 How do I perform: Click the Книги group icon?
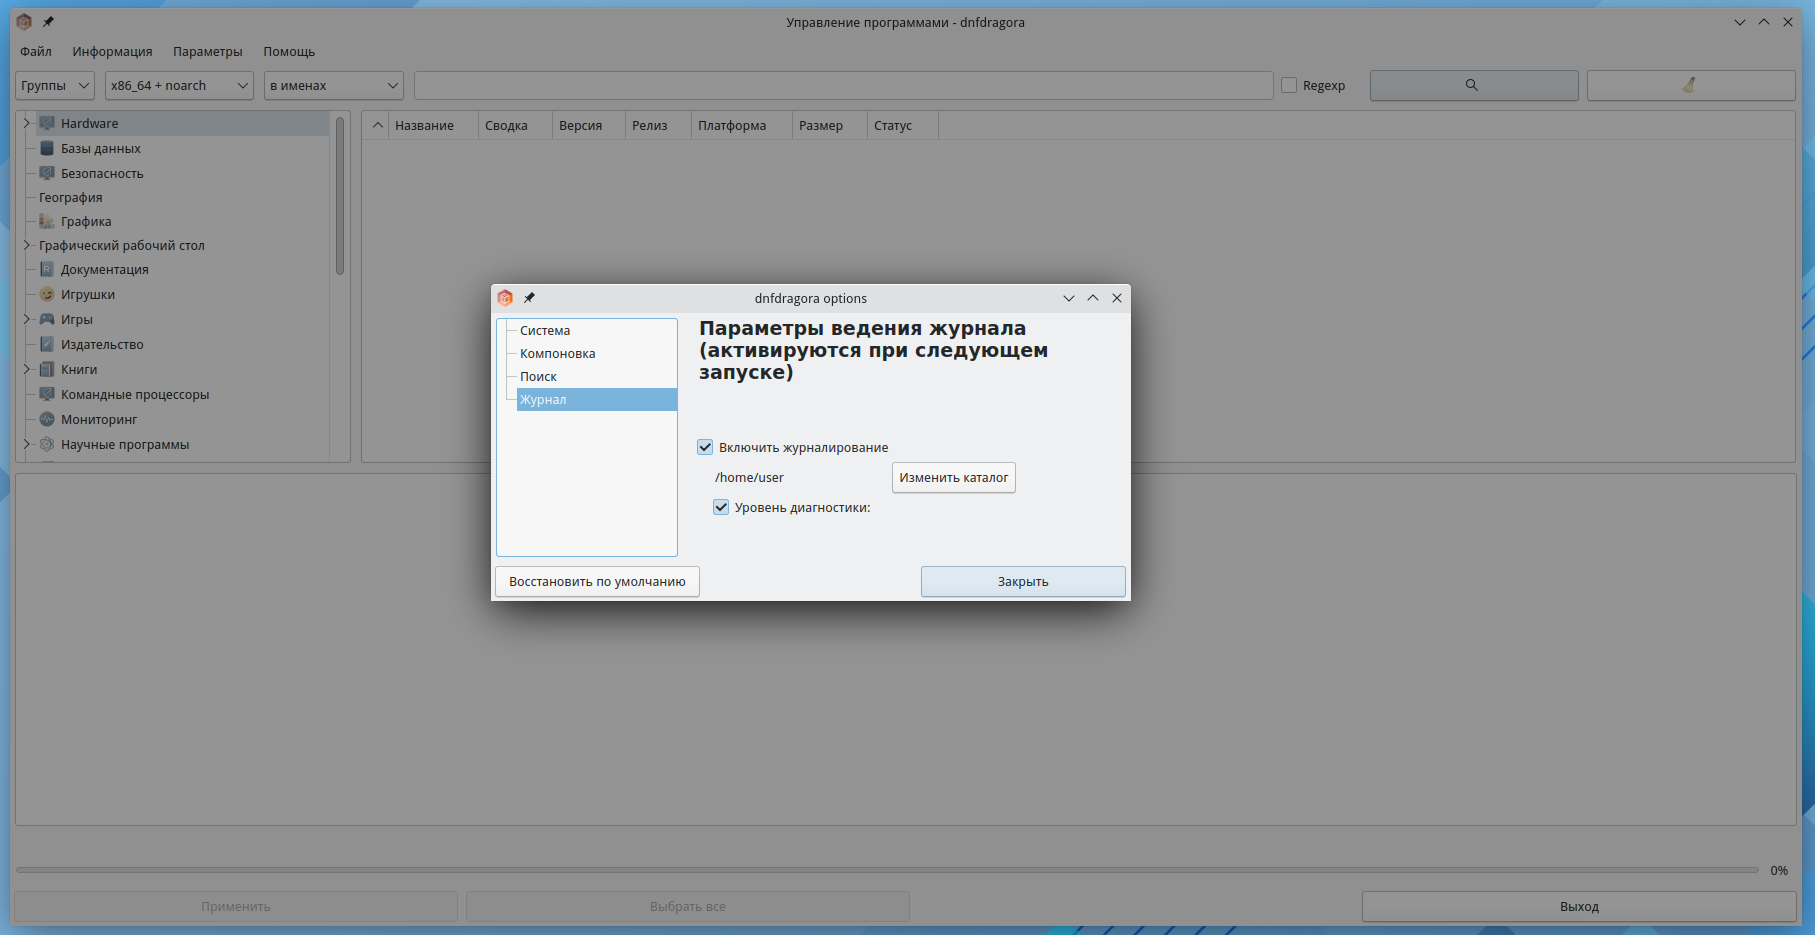[x=47, y=369]
